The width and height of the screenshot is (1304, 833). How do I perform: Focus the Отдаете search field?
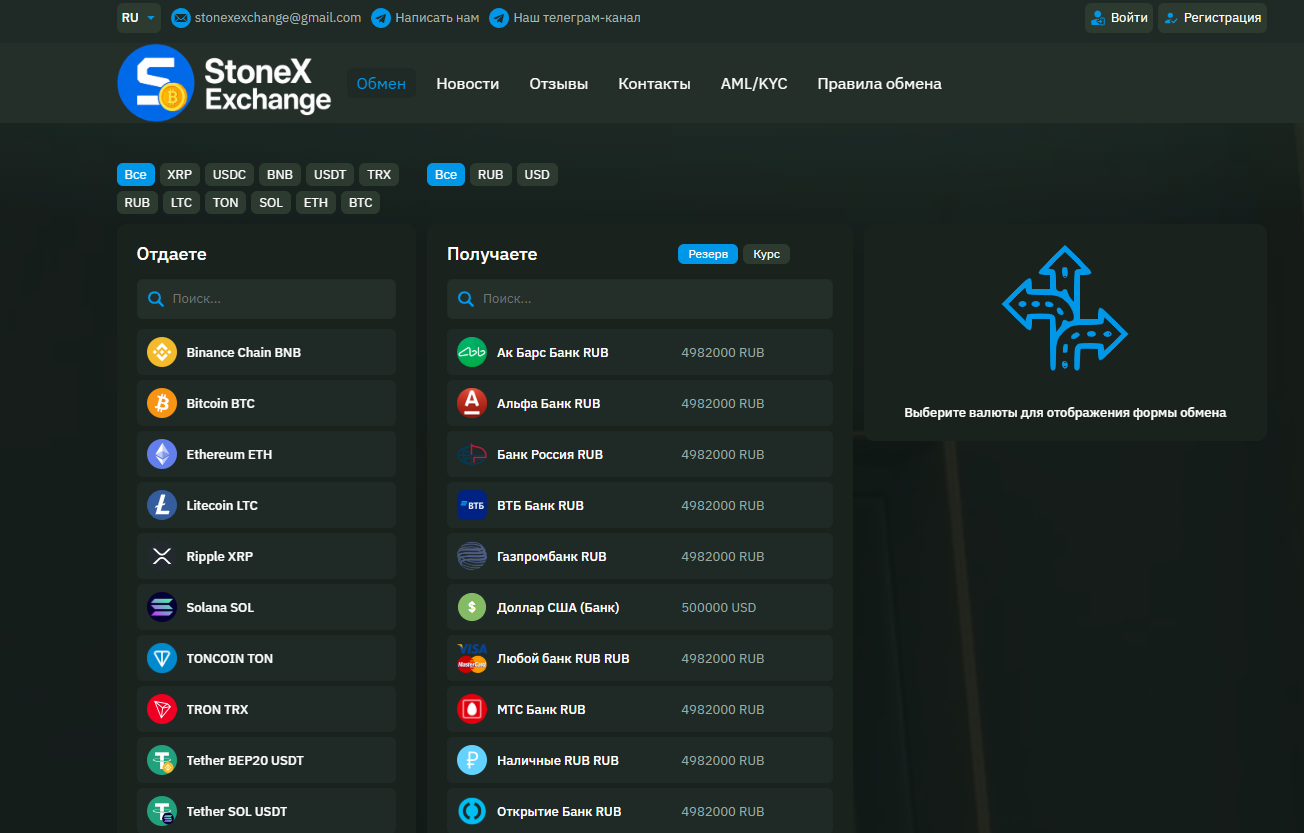pyautogui.click(x=266, y=299)
